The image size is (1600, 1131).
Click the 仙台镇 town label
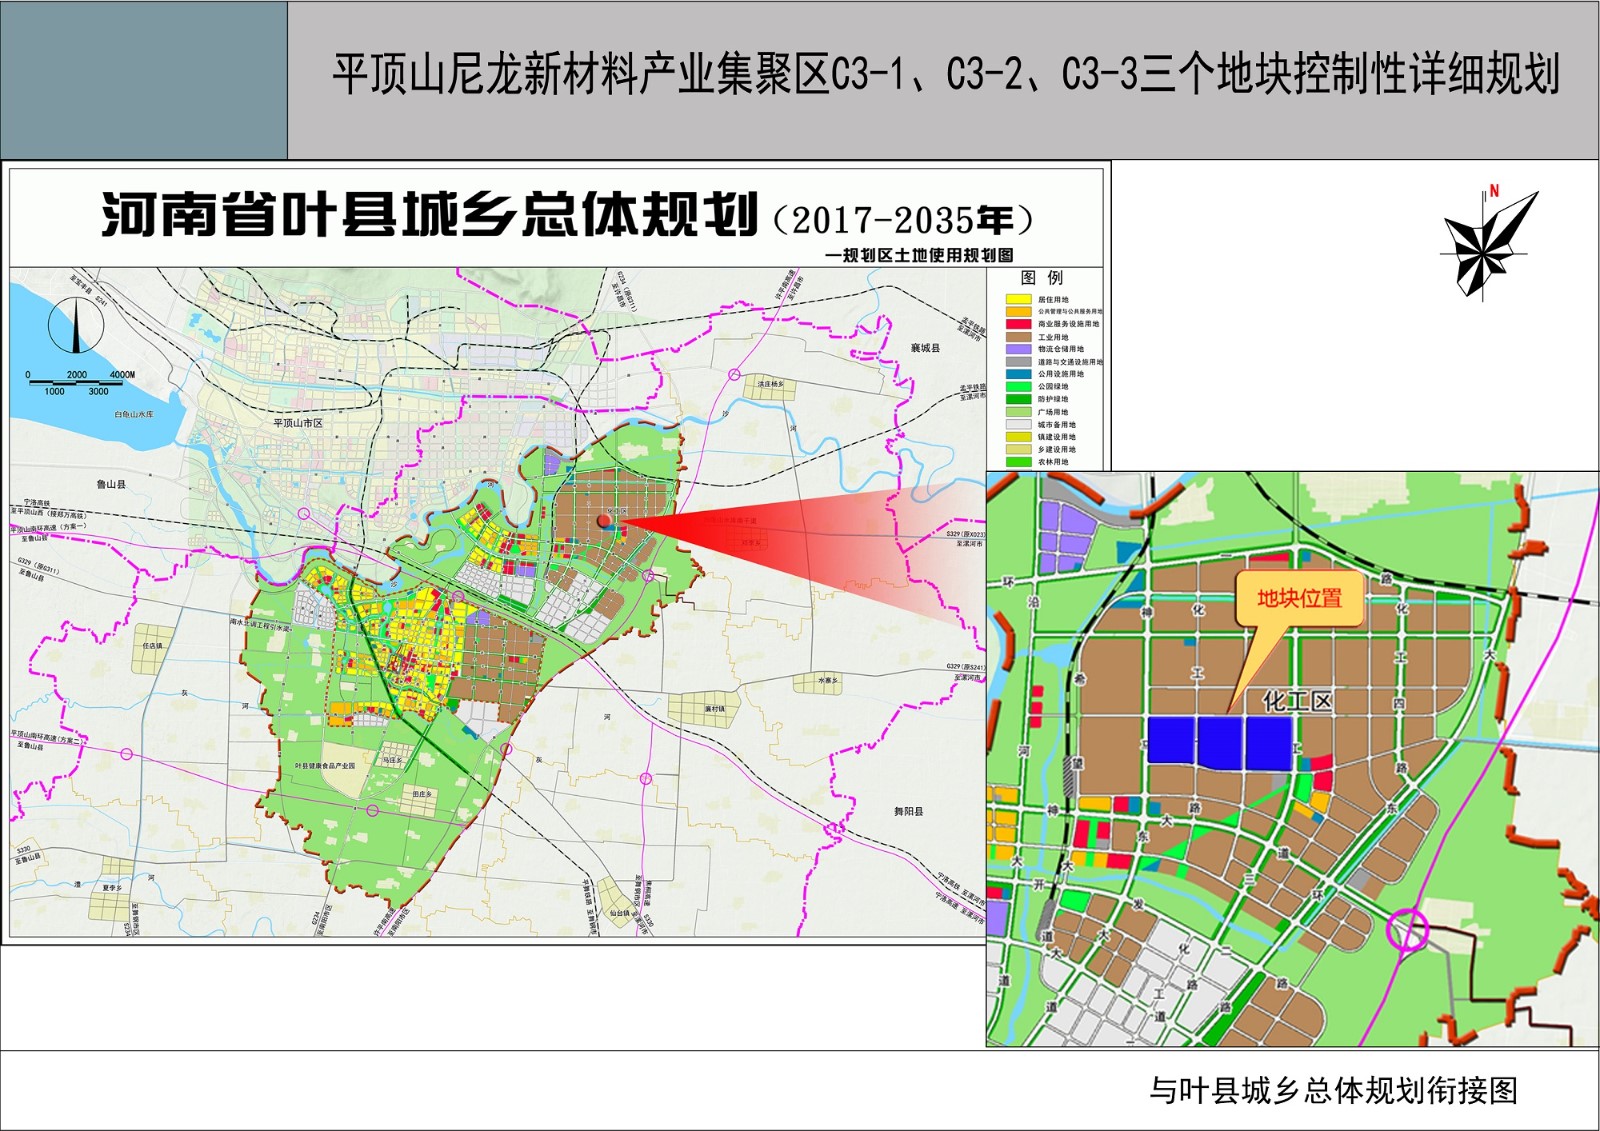click(621, 913)
